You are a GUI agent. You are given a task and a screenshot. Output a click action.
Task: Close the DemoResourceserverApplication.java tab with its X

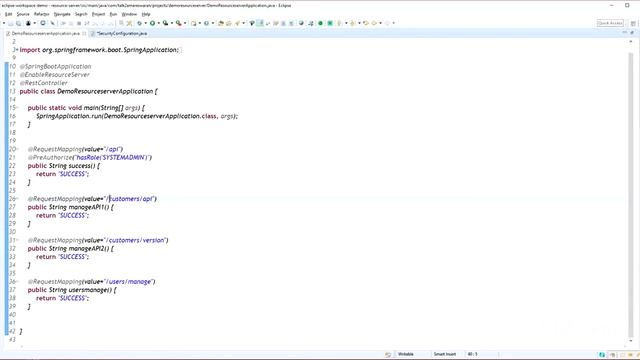[x=84, y=33]
